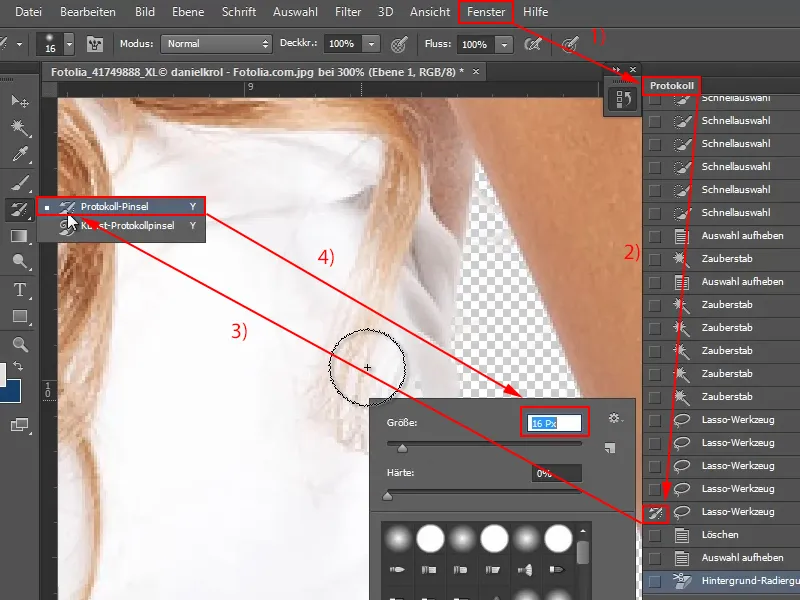The height and width of the screenshot is (600, 800).
Task: Select the Type tool
Action: click(19, 290)
